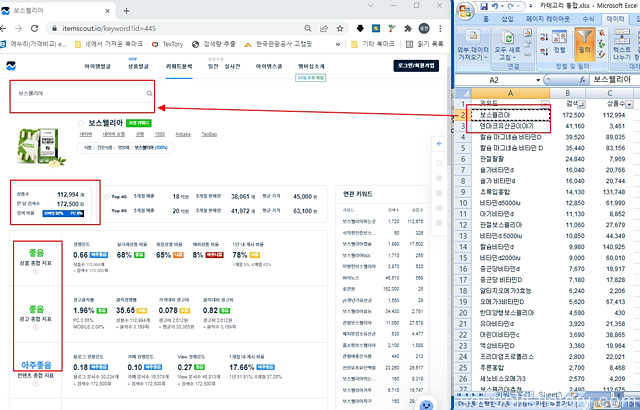
Task: Share this page from the address bar
Action: pos(324,29)
